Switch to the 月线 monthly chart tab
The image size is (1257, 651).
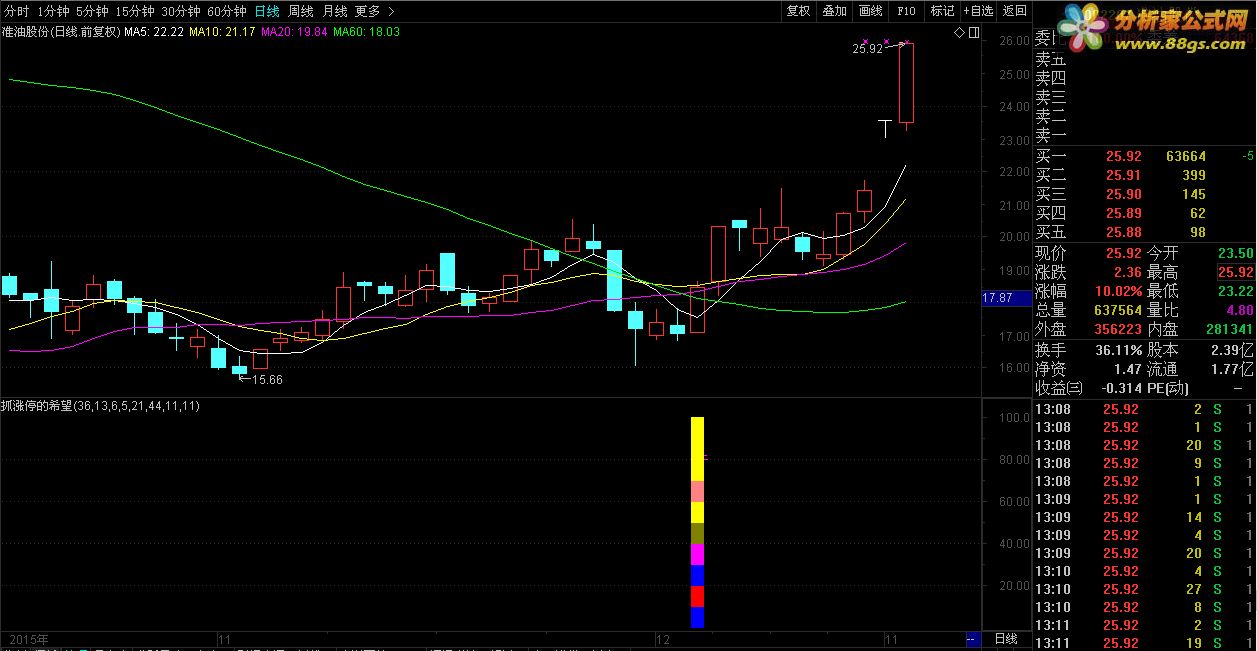point(334,11)
